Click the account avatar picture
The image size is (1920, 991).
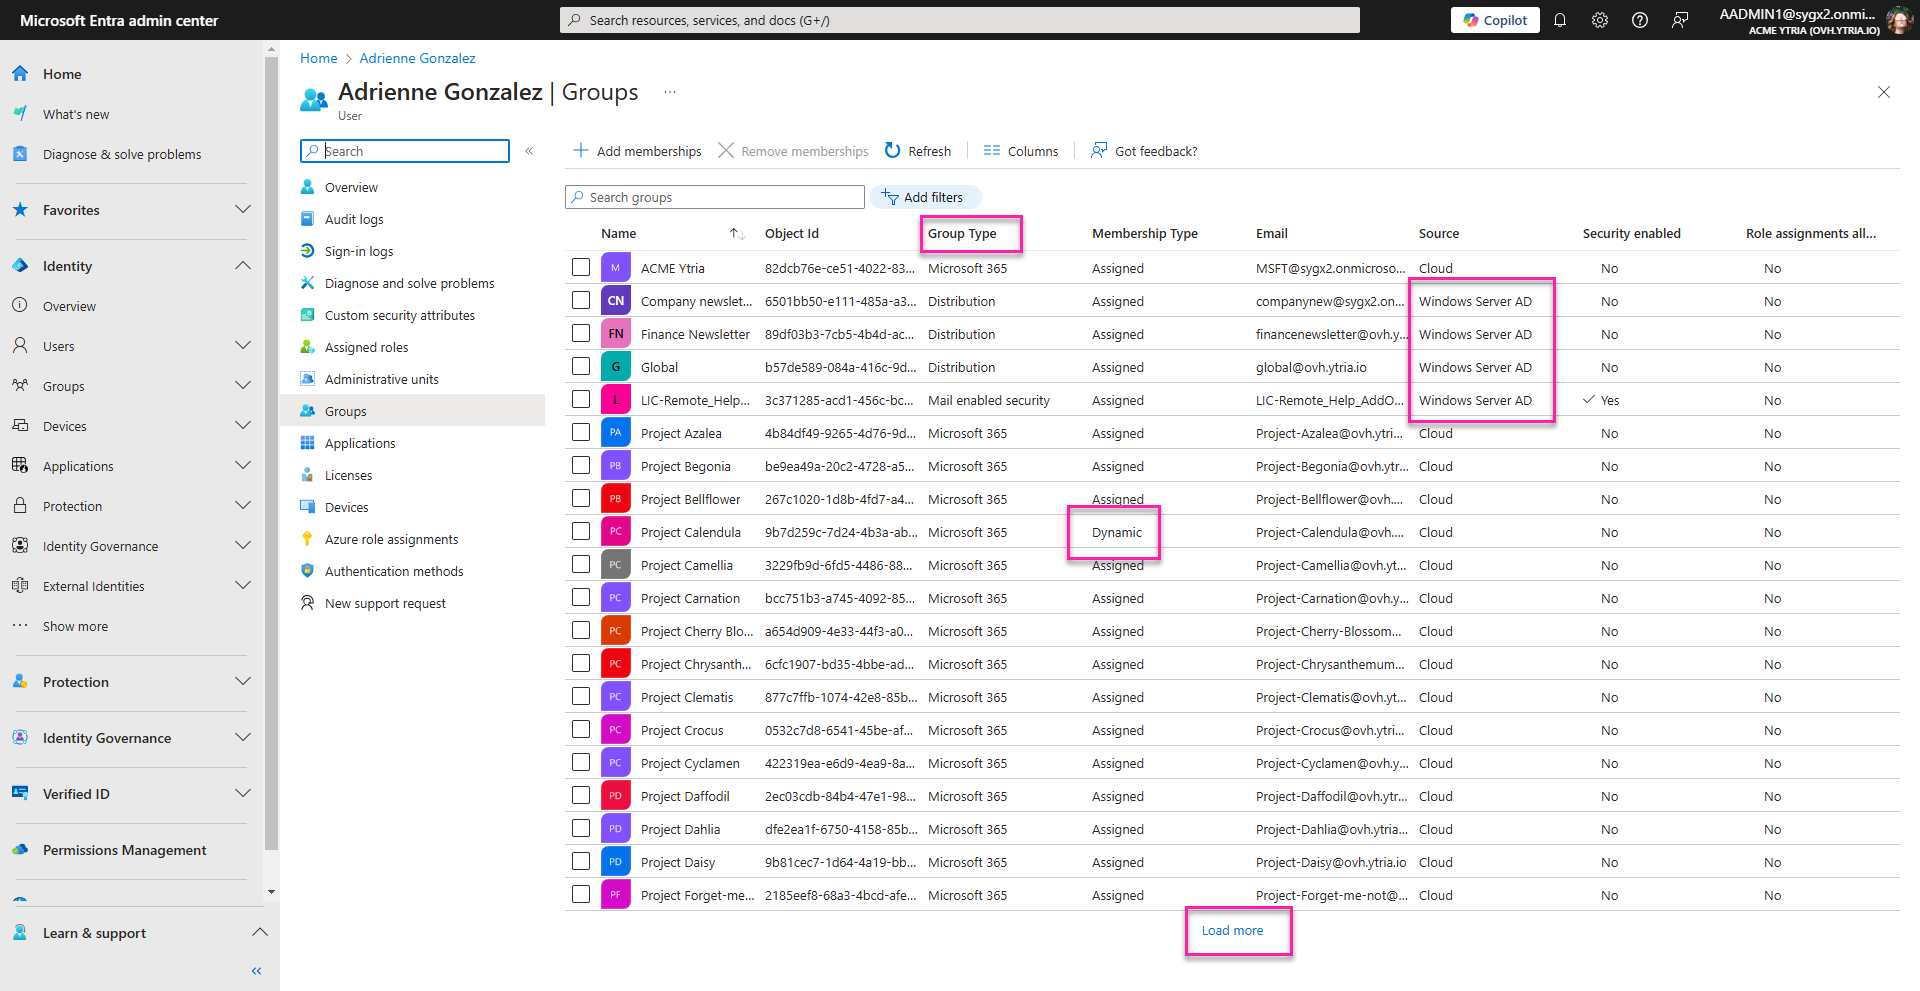pyautogui.click(x=1899, y=20)
